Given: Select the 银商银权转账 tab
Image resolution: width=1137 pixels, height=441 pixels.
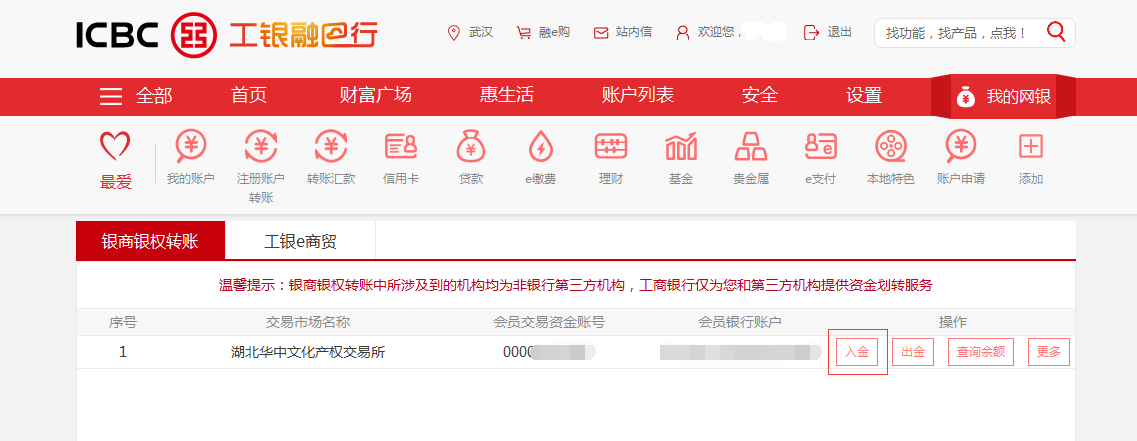Looking at the screenshot, I should pos(150,242).
